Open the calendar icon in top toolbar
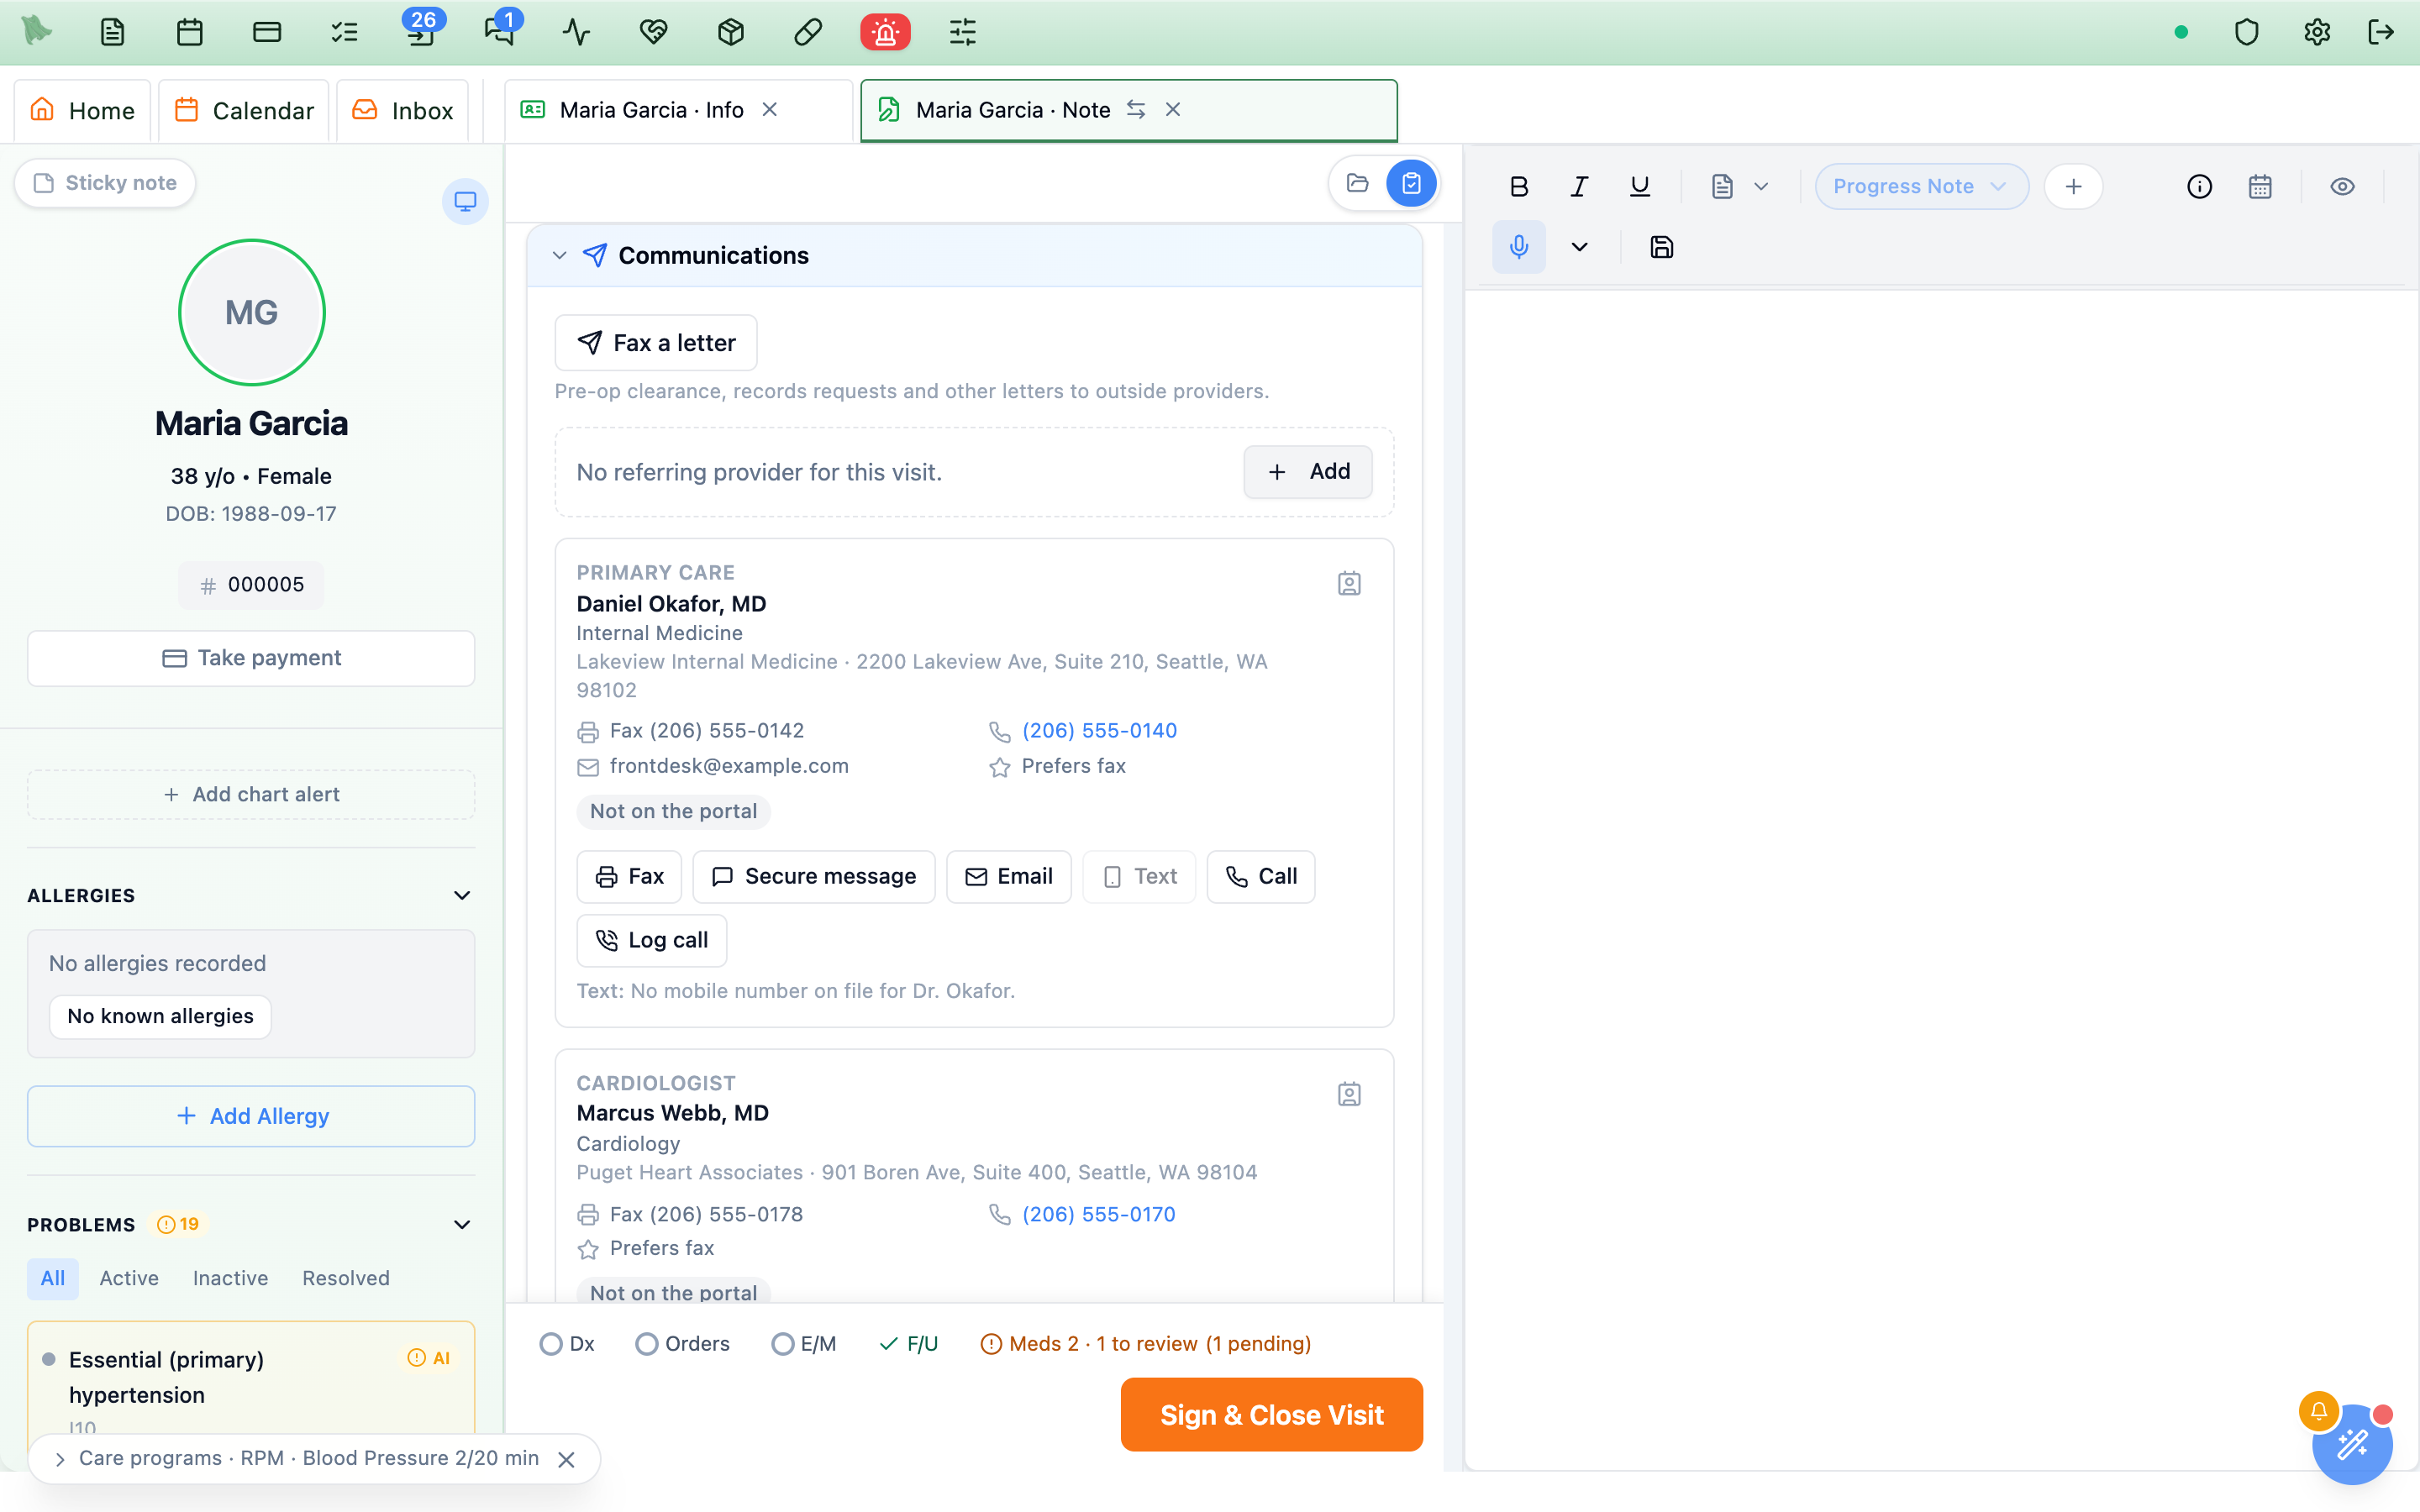The width and height of the screenshot is (2420, 1512). [x=190, y=32]
